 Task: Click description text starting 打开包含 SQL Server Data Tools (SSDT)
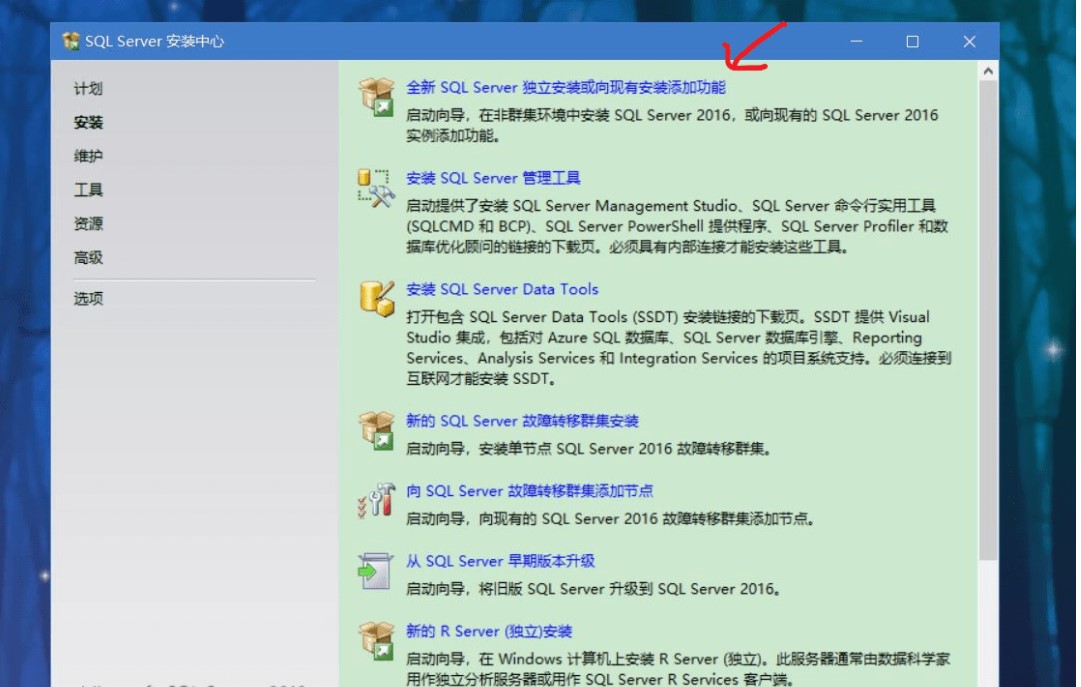(679, 348)
